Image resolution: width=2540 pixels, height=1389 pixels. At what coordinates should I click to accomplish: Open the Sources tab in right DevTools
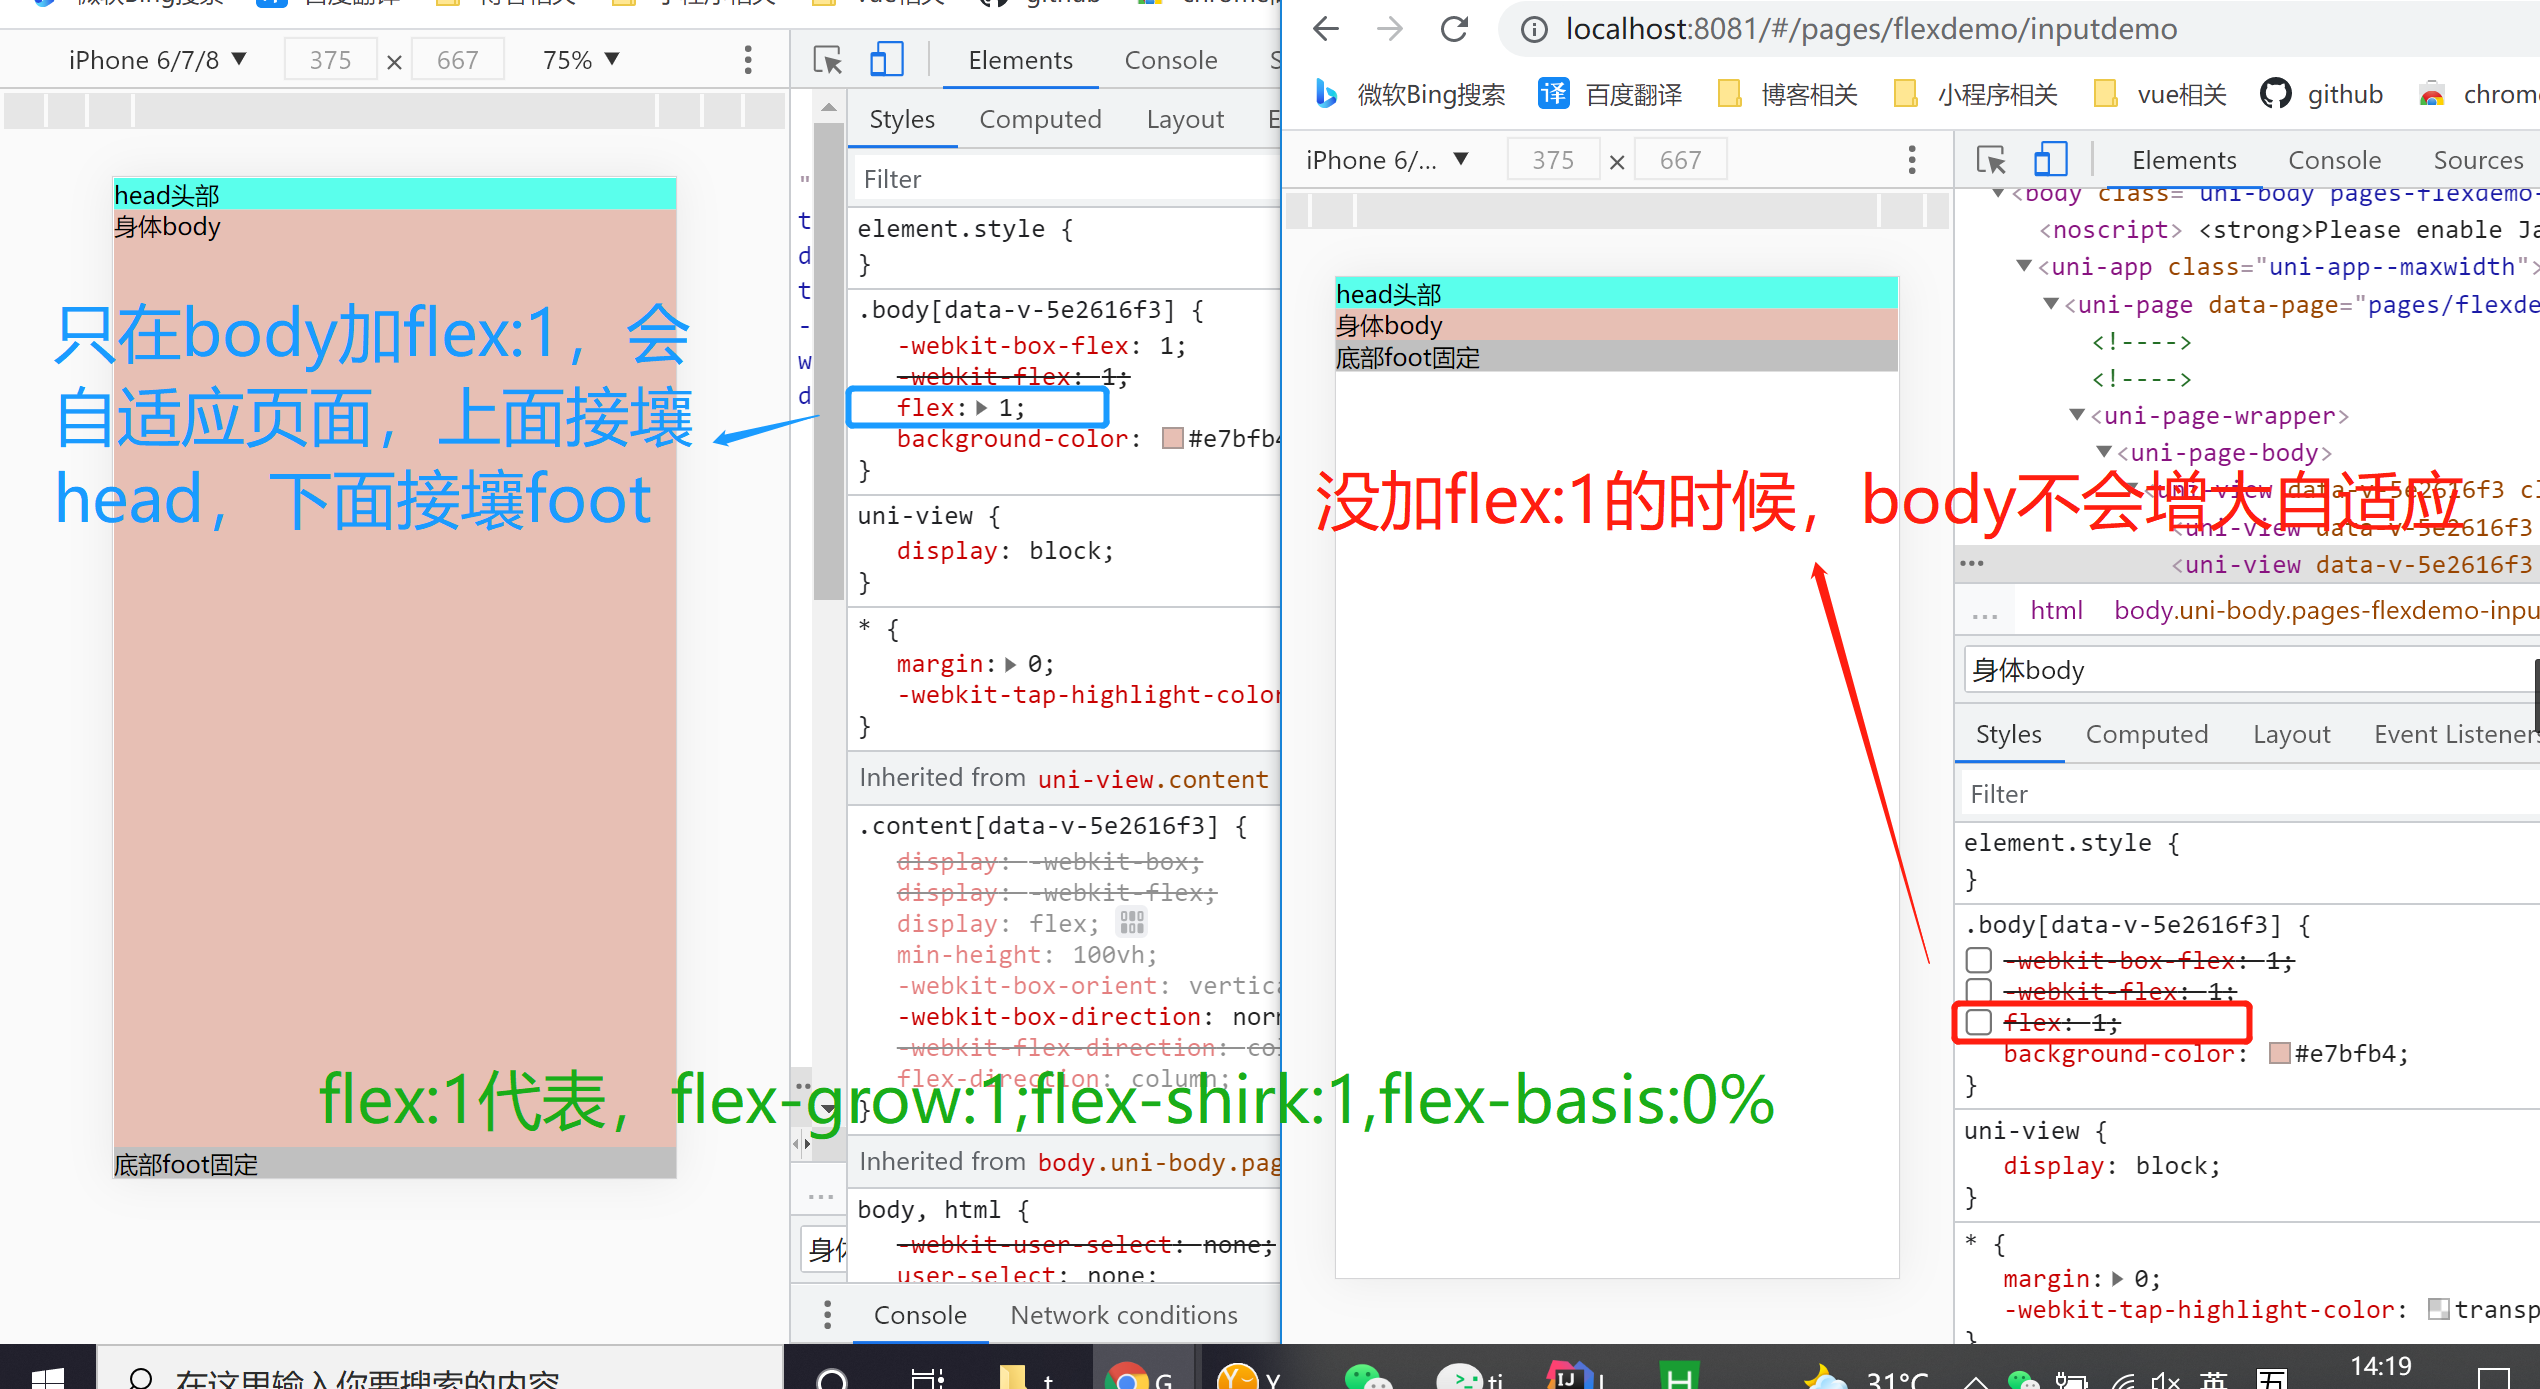click(x=2477, y=160)
